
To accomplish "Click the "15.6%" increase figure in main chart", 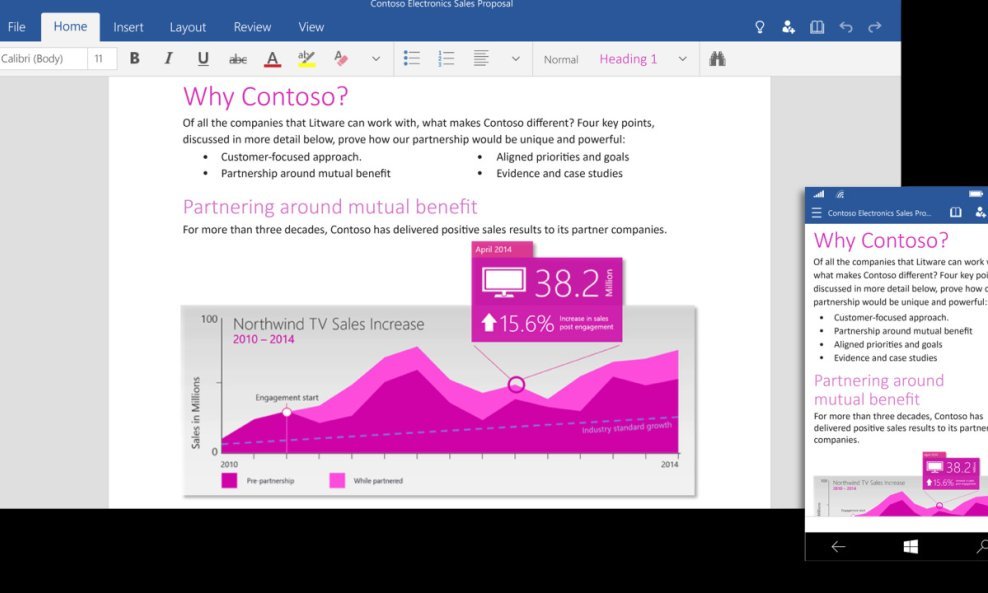I will tap(526, 324).
